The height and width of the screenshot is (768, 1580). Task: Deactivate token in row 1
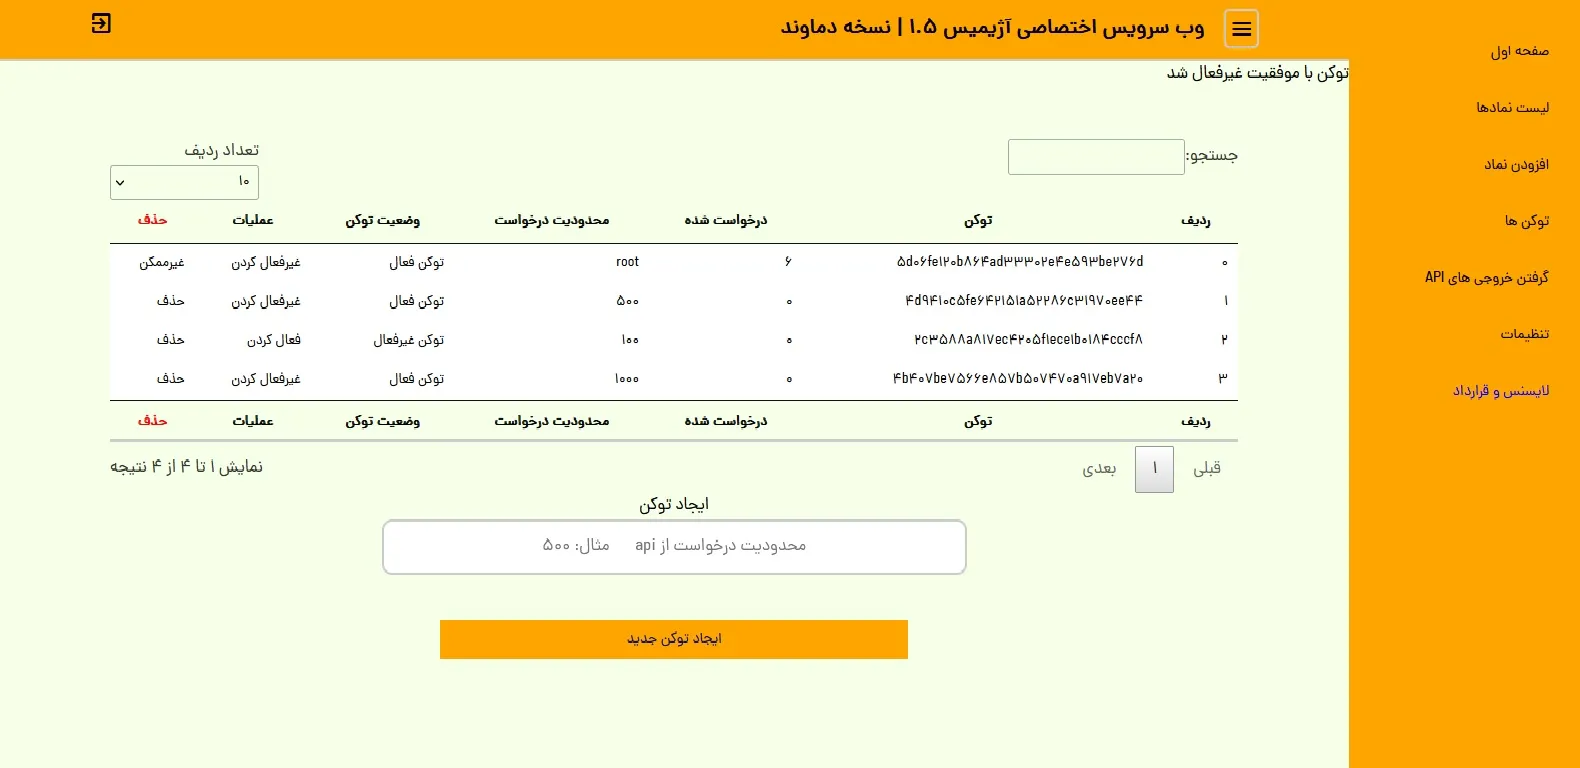[x=266, y=301]
